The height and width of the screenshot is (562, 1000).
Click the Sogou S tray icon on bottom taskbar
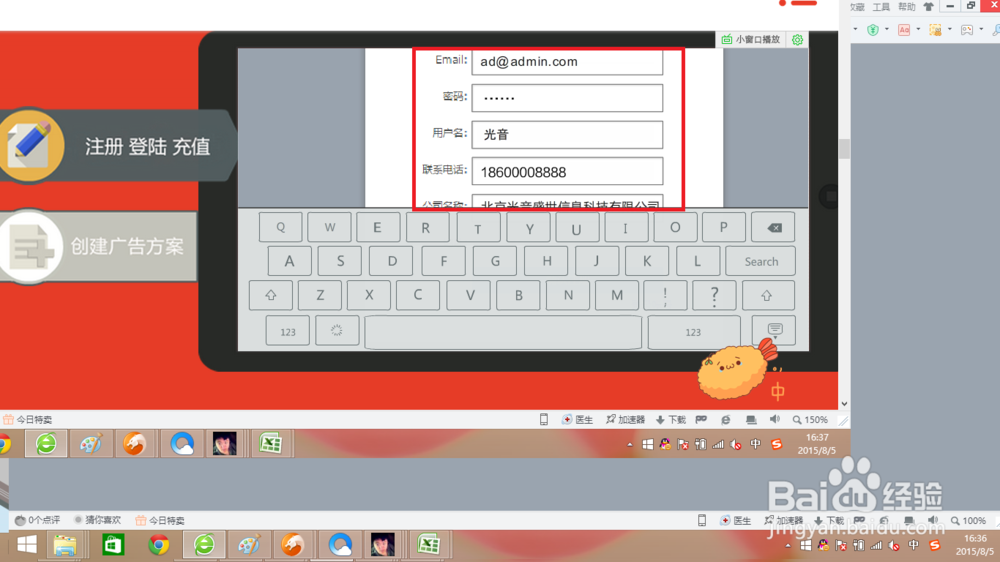click(934, 545)
